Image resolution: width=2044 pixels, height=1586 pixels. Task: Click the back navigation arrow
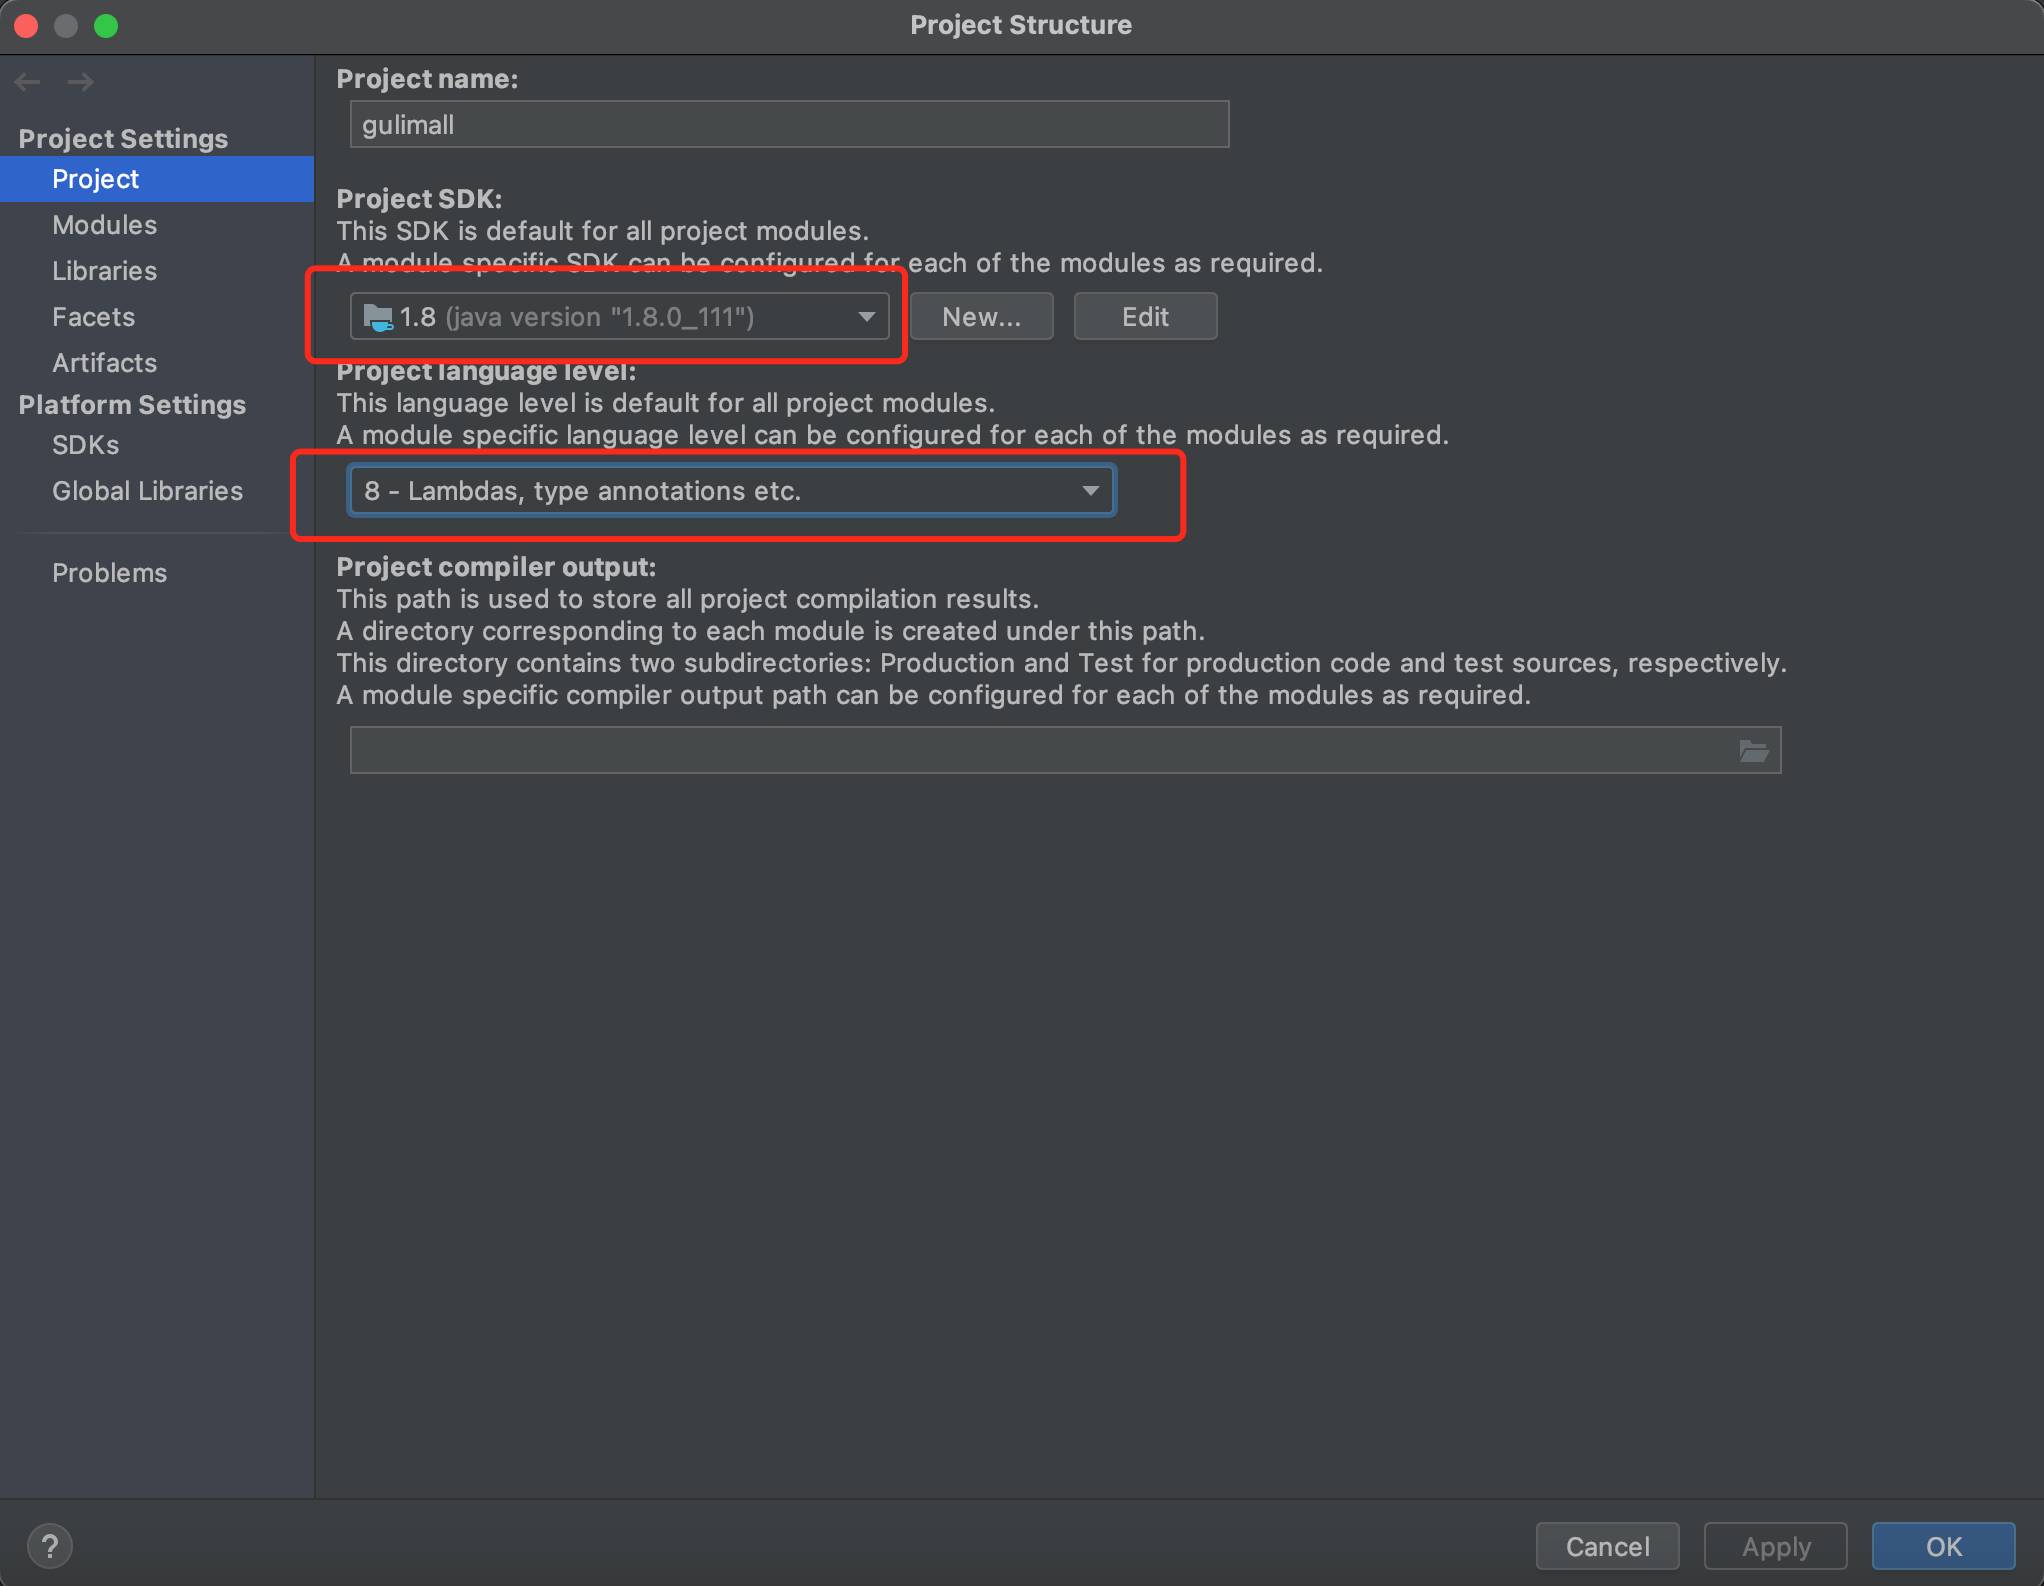pos(28,82)
